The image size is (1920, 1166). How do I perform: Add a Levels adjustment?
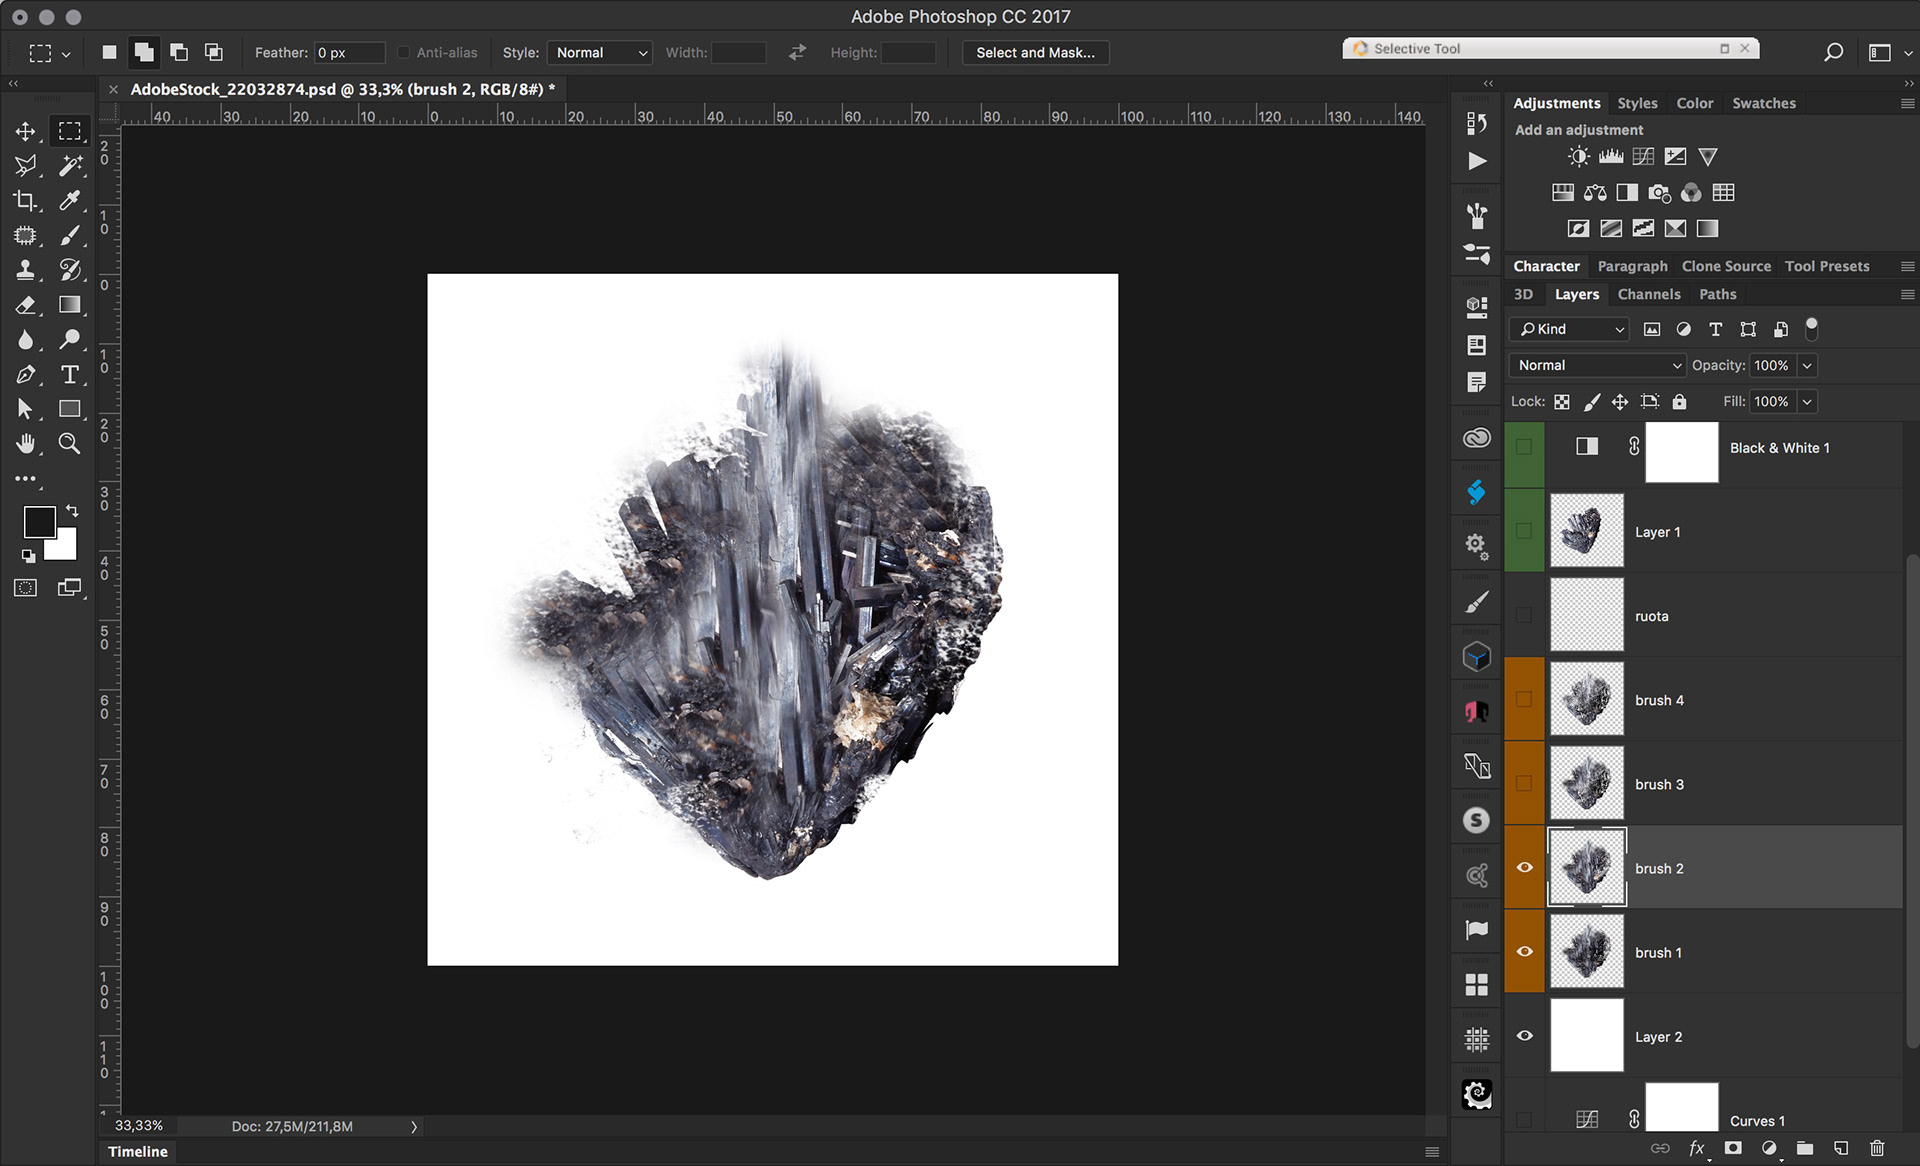tap(1611, 157)
